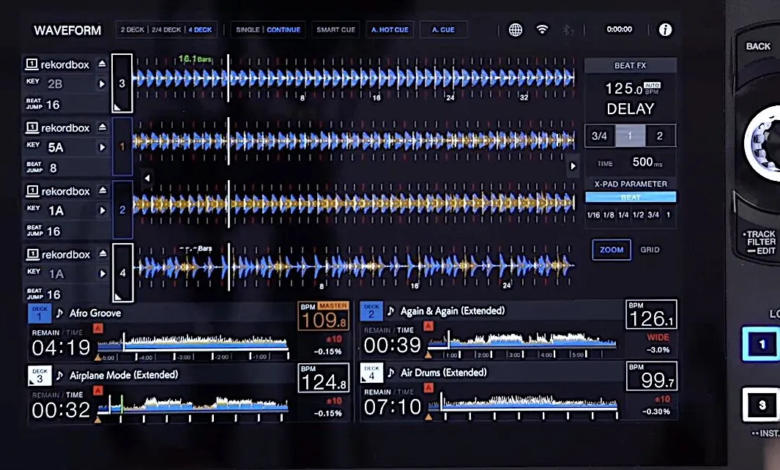Tap the WAVEFORM screen title
The height and width of the screenshot is (470, 780).
(x=68, y=30)
